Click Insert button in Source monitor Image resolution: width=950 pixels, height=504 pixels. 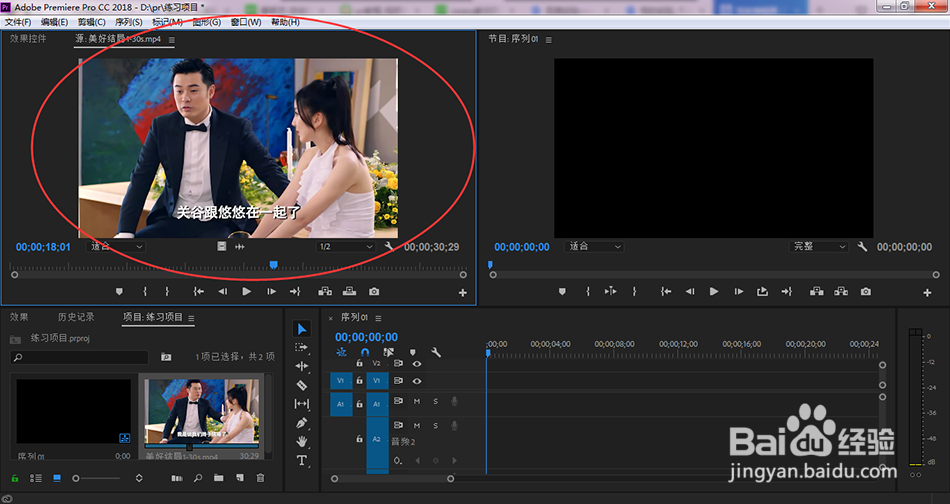tap(325, 291)
